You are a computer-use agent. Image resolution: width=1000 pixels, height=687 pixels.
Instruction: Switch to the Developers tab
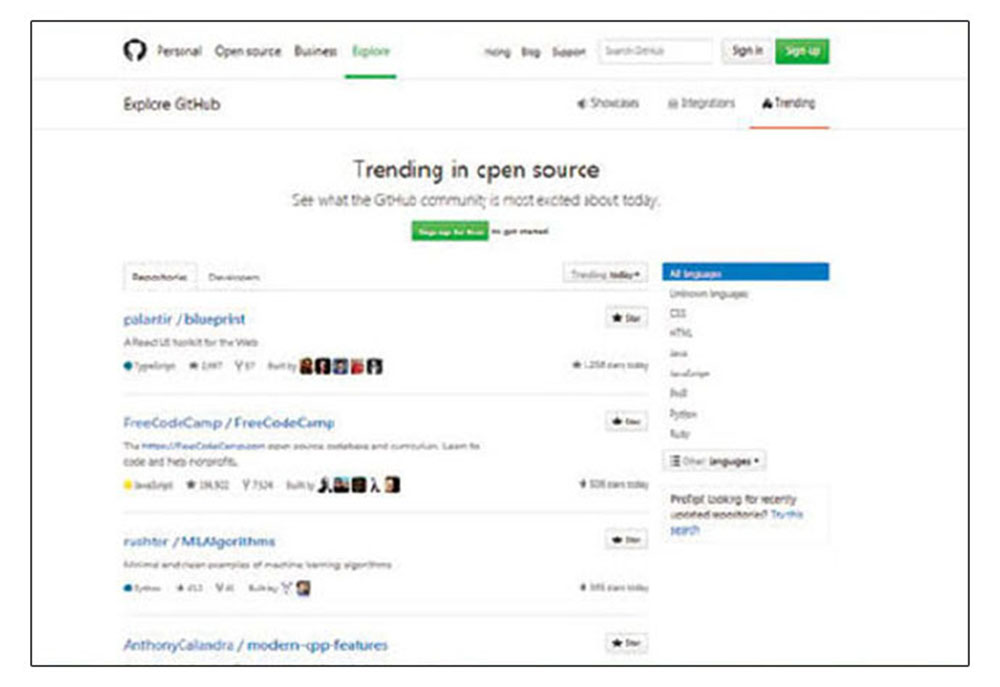[x=233, y=277]
